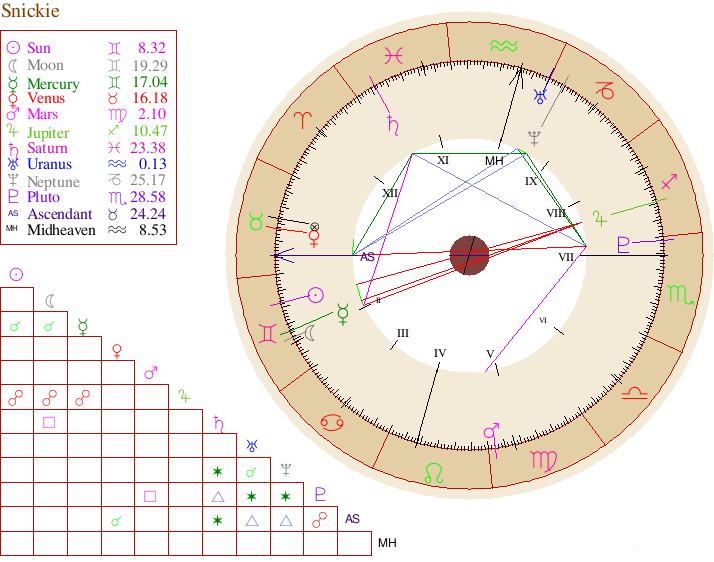
Task: Click the Moon crescent glyph in the legend
Action: point(13,66)
